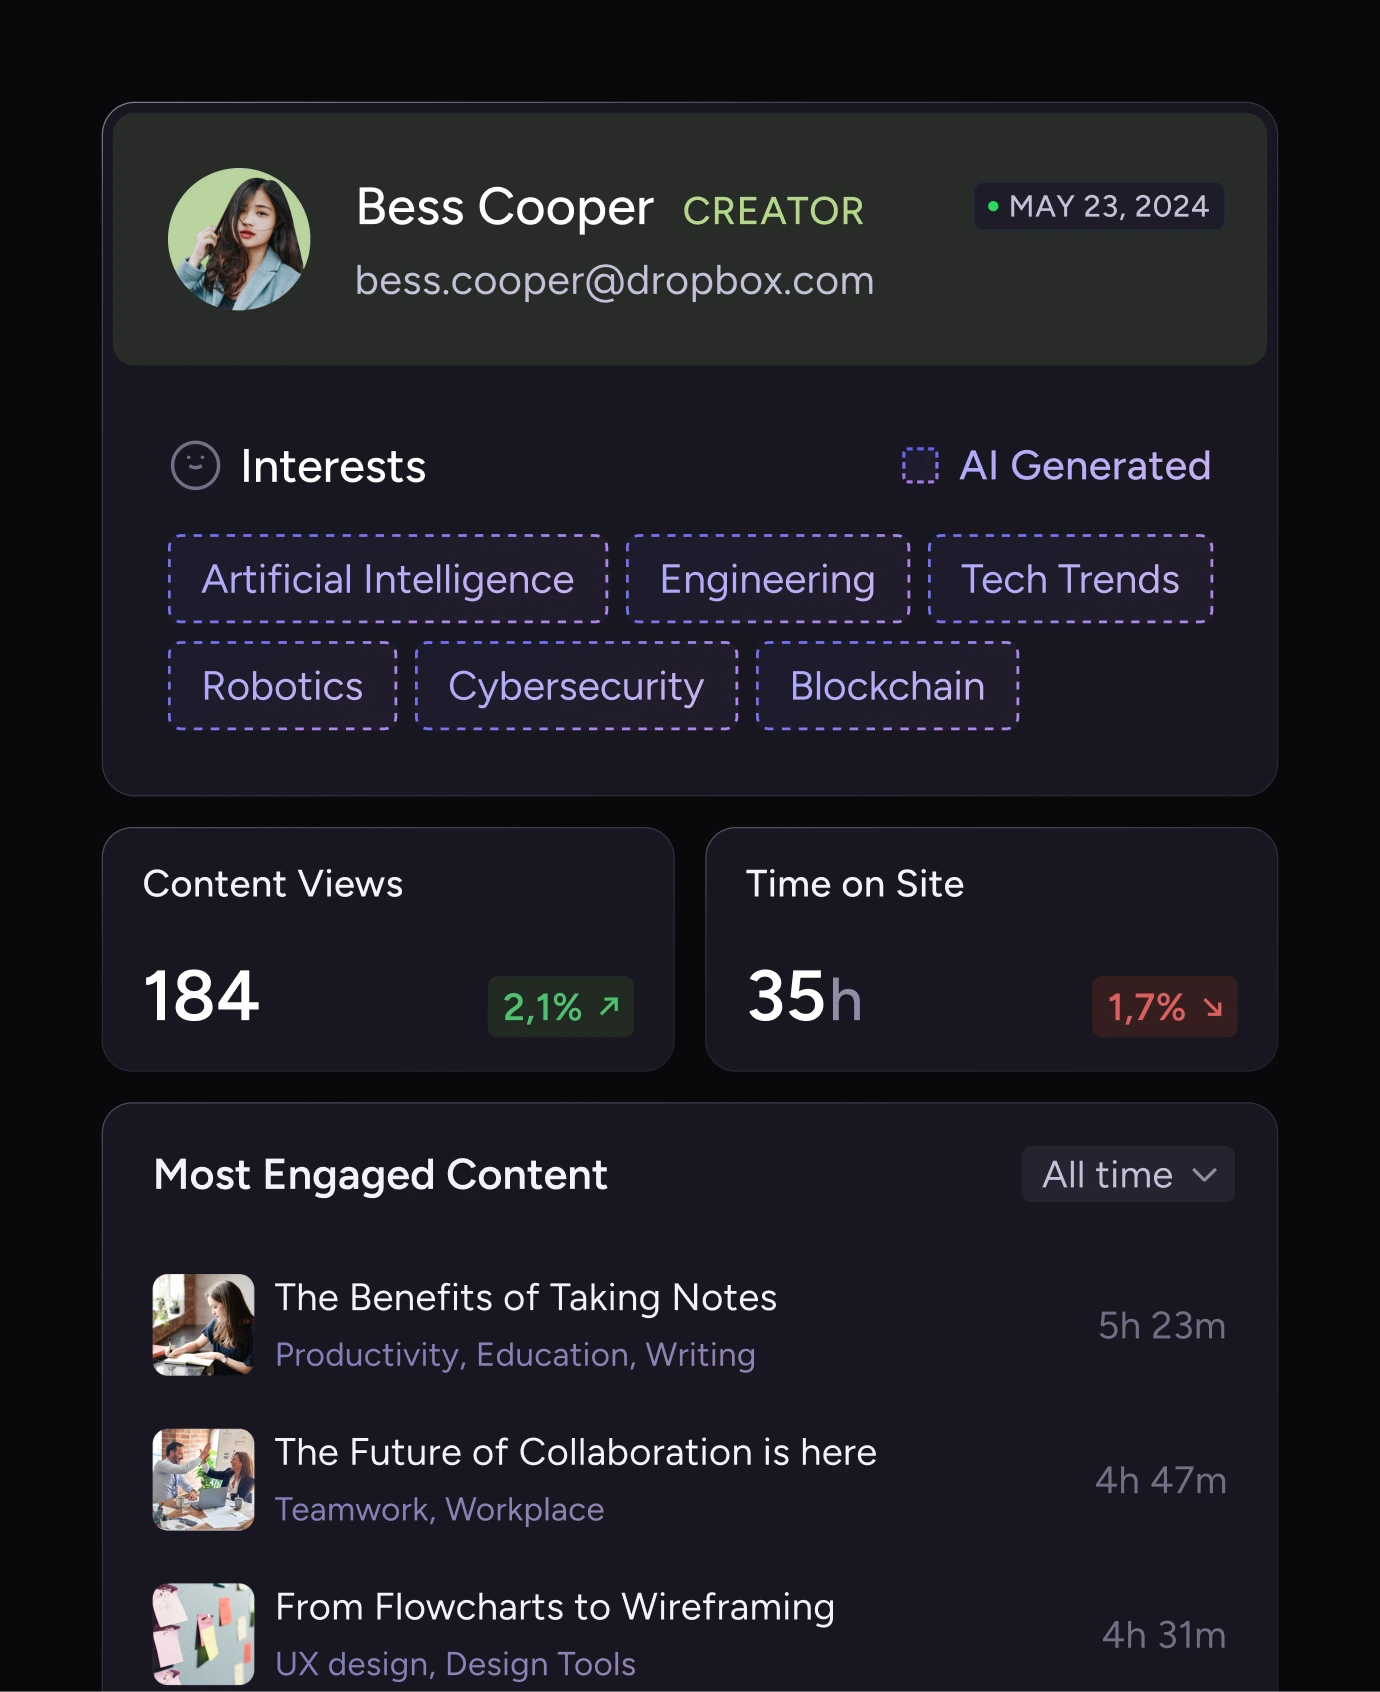Open bess.cooper@dropbox.com email link
1380x1692 pixels.
[x=614, y=281]
